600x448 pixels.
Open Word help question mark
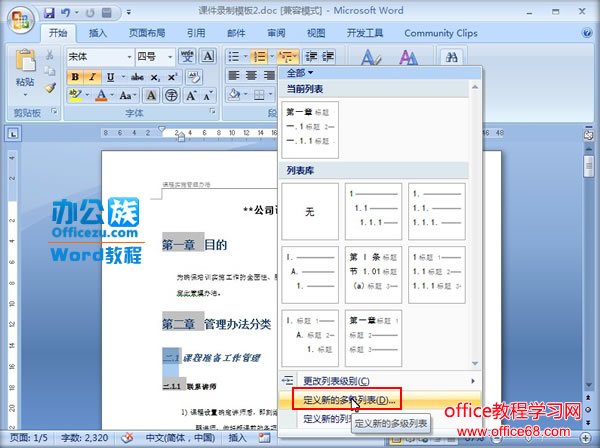(x=587, y=33)
